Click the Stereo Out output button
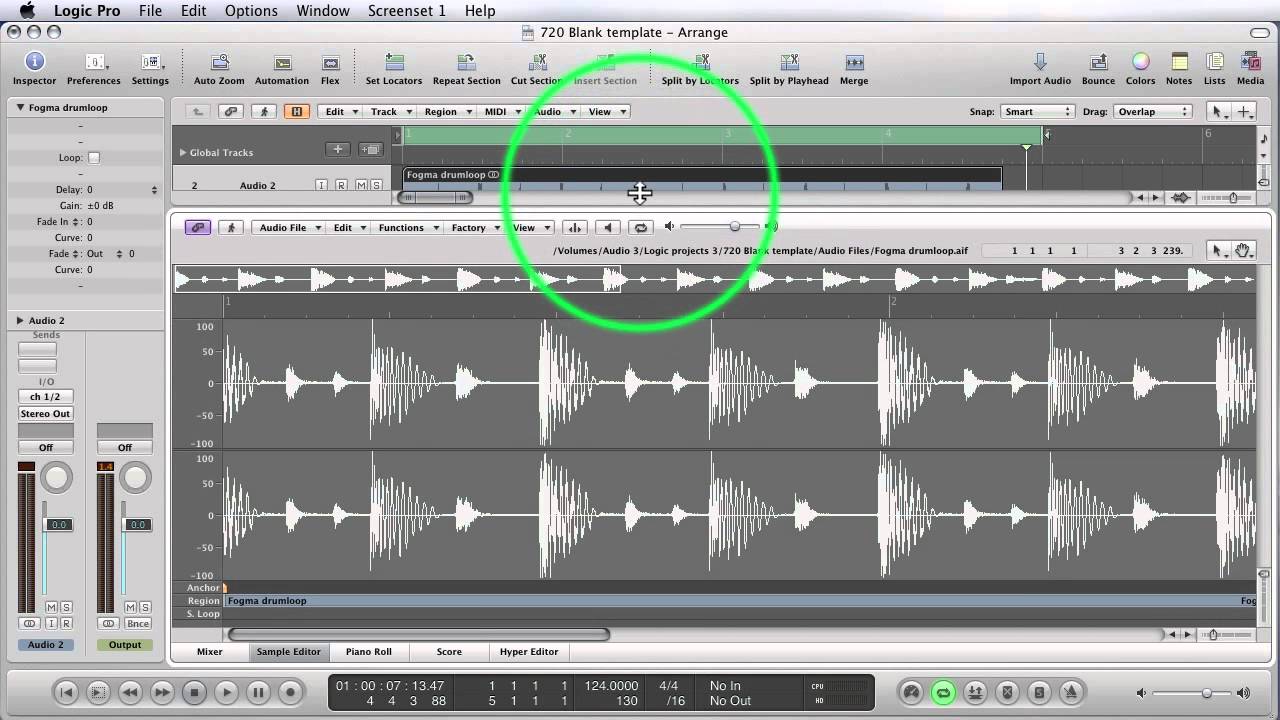1280x720 pixels. (46, 414)
